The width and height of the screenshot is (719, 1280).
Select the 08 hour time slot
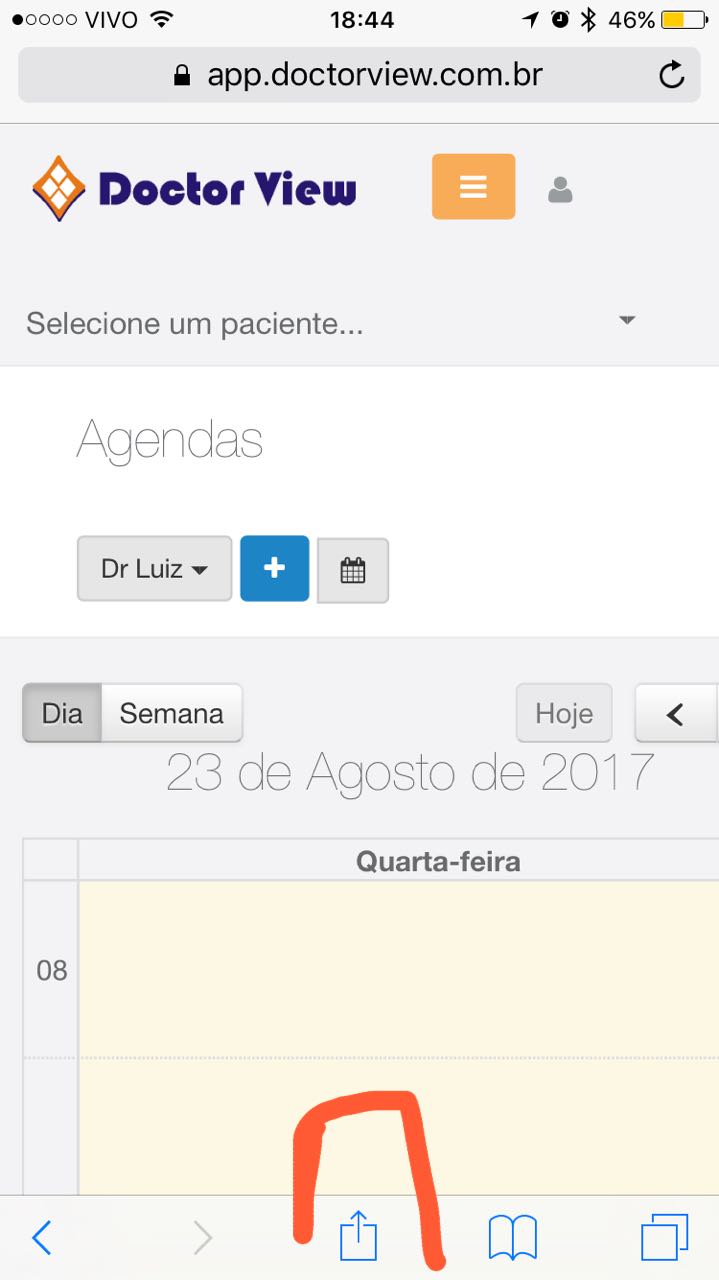(x=398, y=968)
